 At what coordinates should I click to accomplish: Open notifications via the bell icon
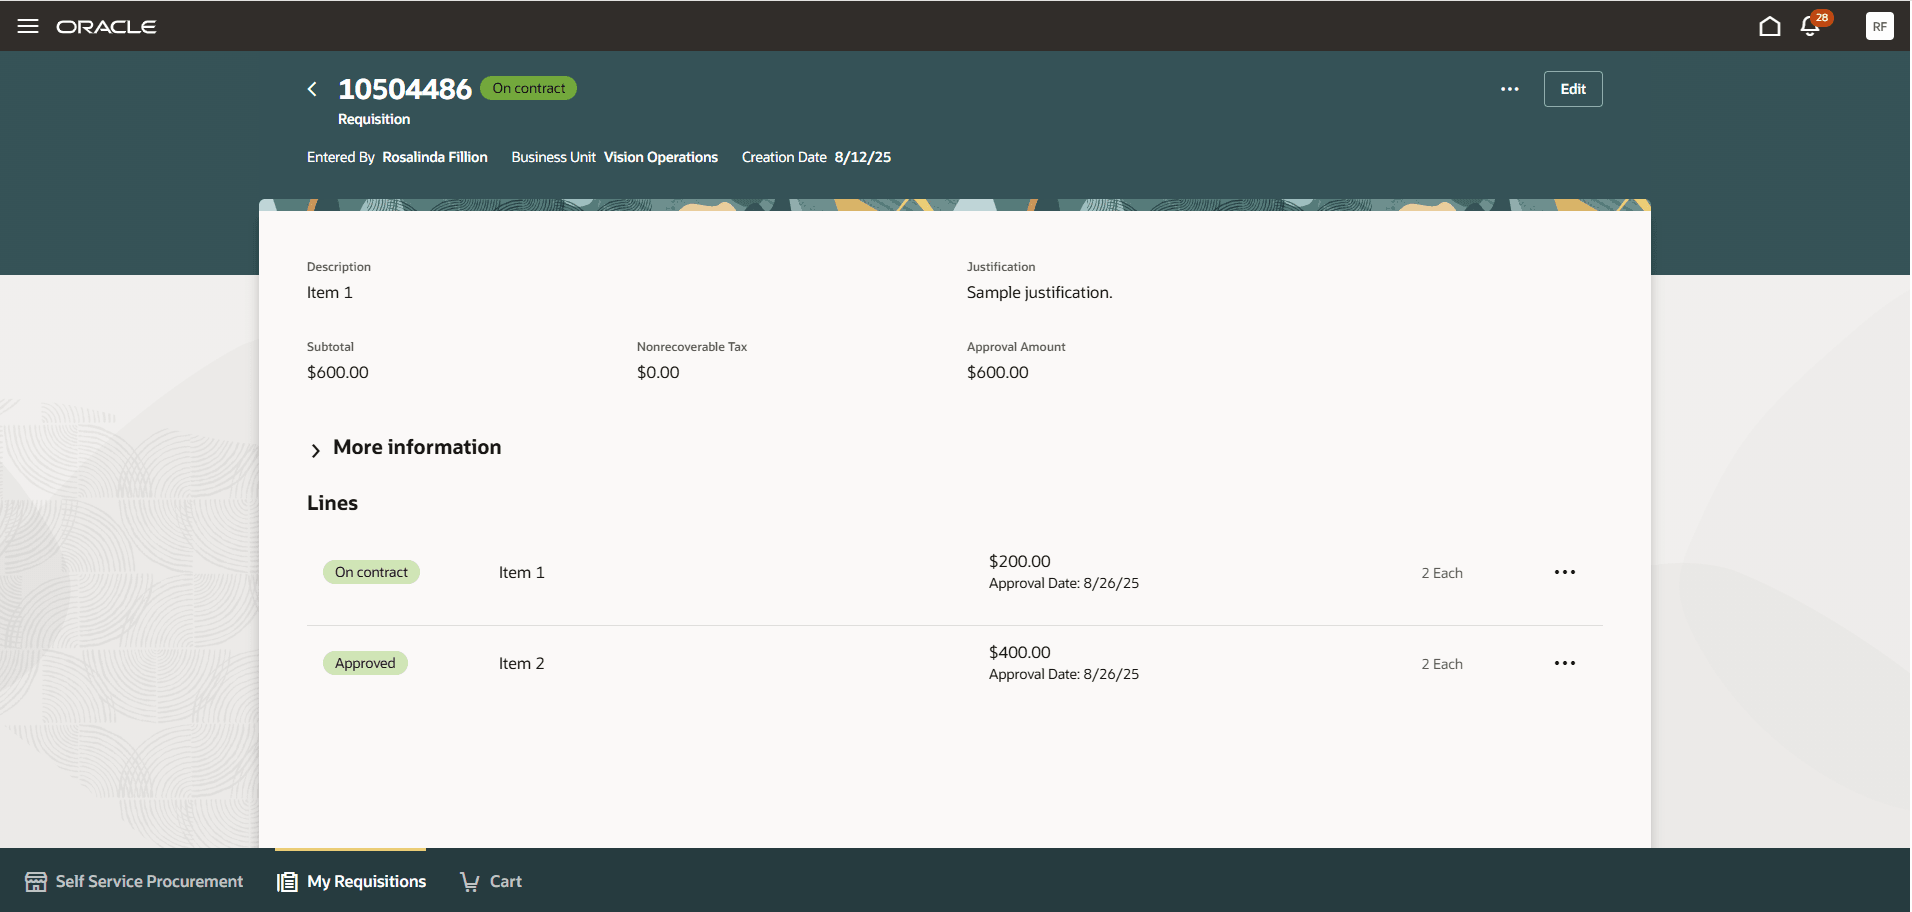click(1810, 27)
